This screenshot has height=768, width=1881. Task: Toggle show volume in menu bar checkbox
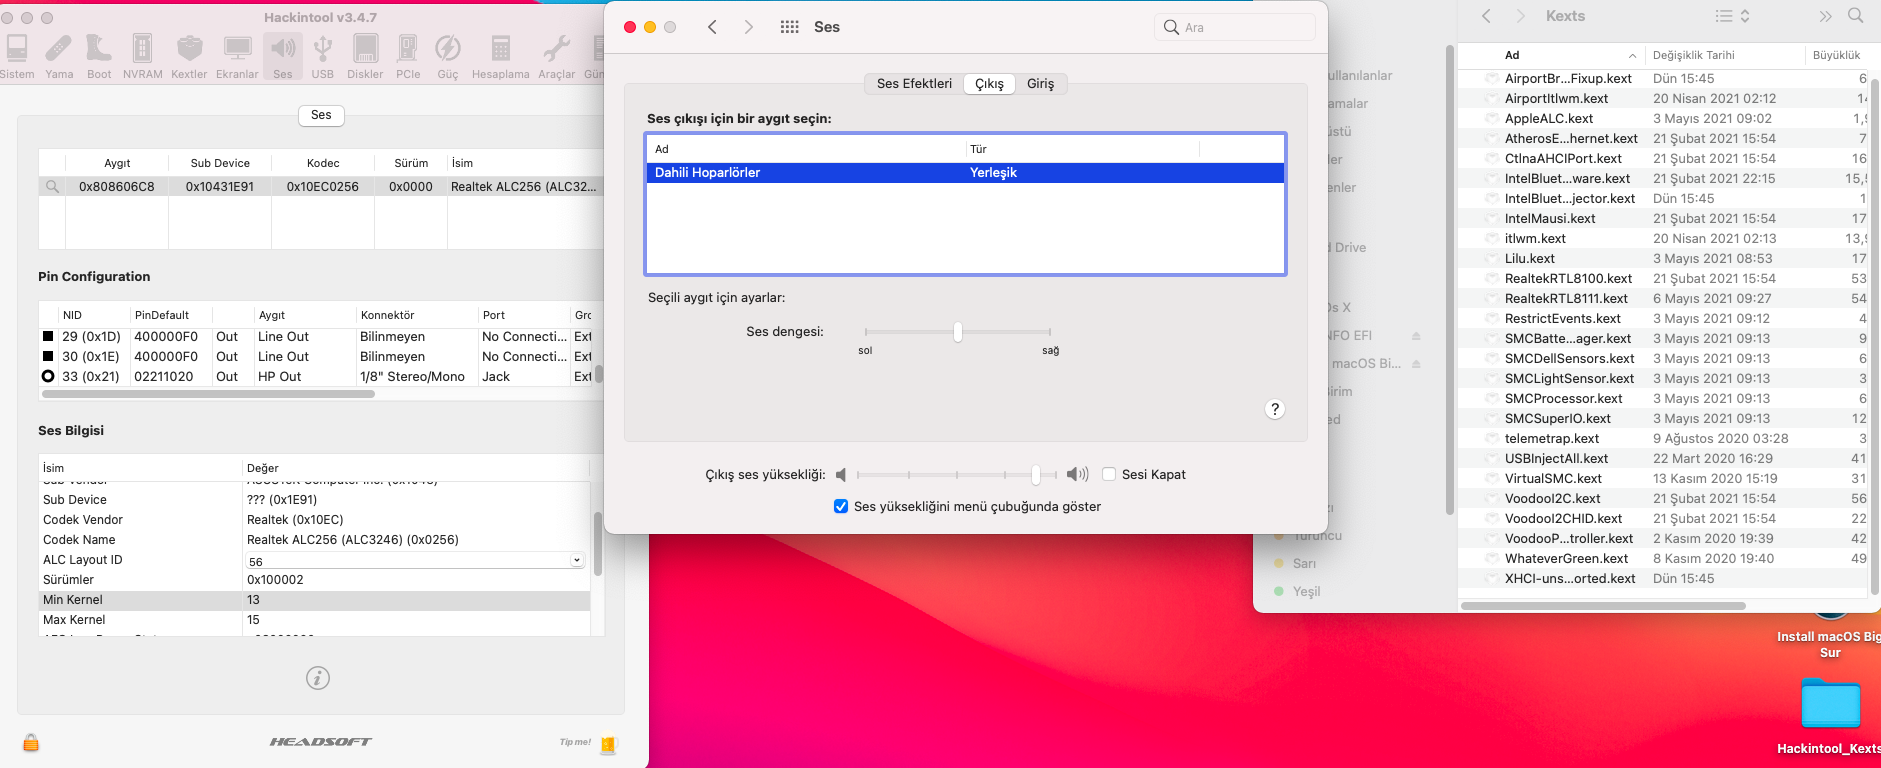click(841, 506)
